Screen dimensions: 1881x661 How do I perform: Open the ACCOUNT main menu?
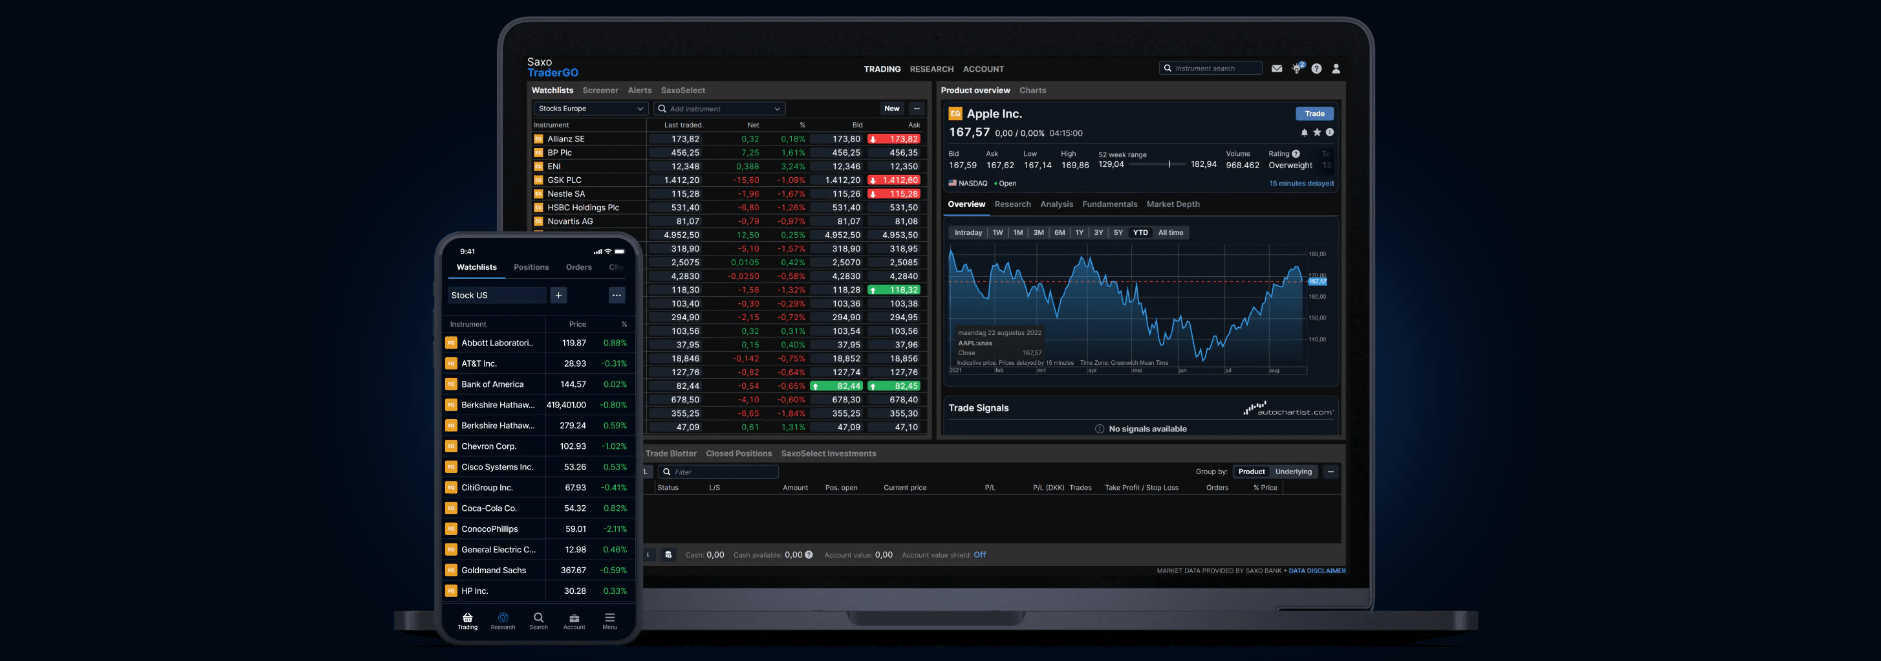(x=984, y=70)
